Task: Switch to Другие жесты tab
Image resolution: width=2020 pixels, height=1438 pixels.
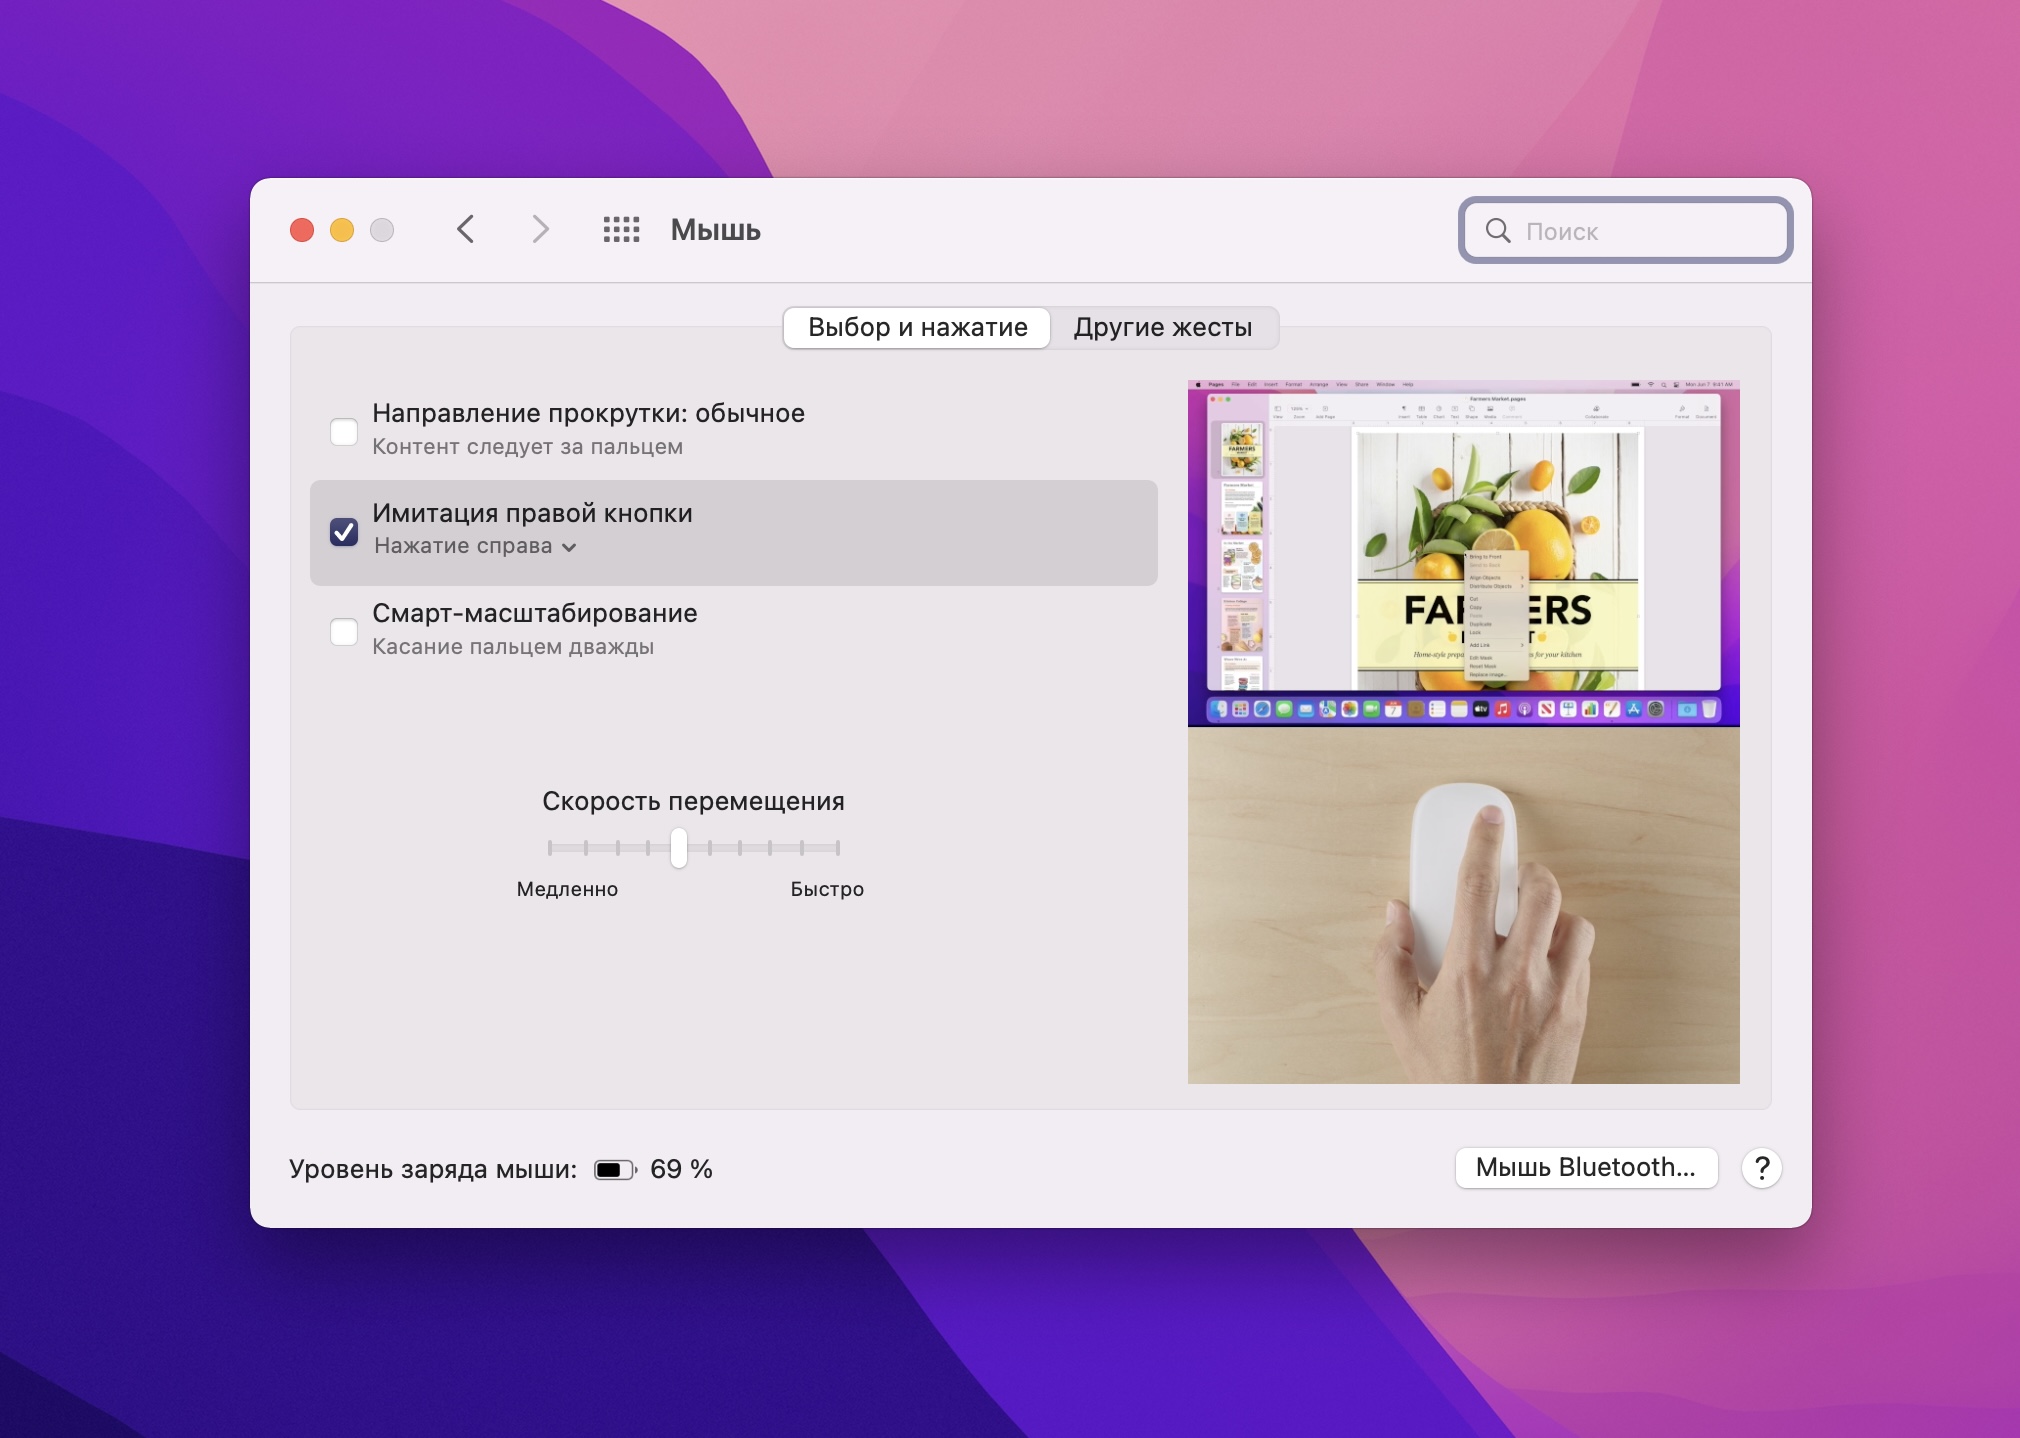Action: pos(1162,327)
